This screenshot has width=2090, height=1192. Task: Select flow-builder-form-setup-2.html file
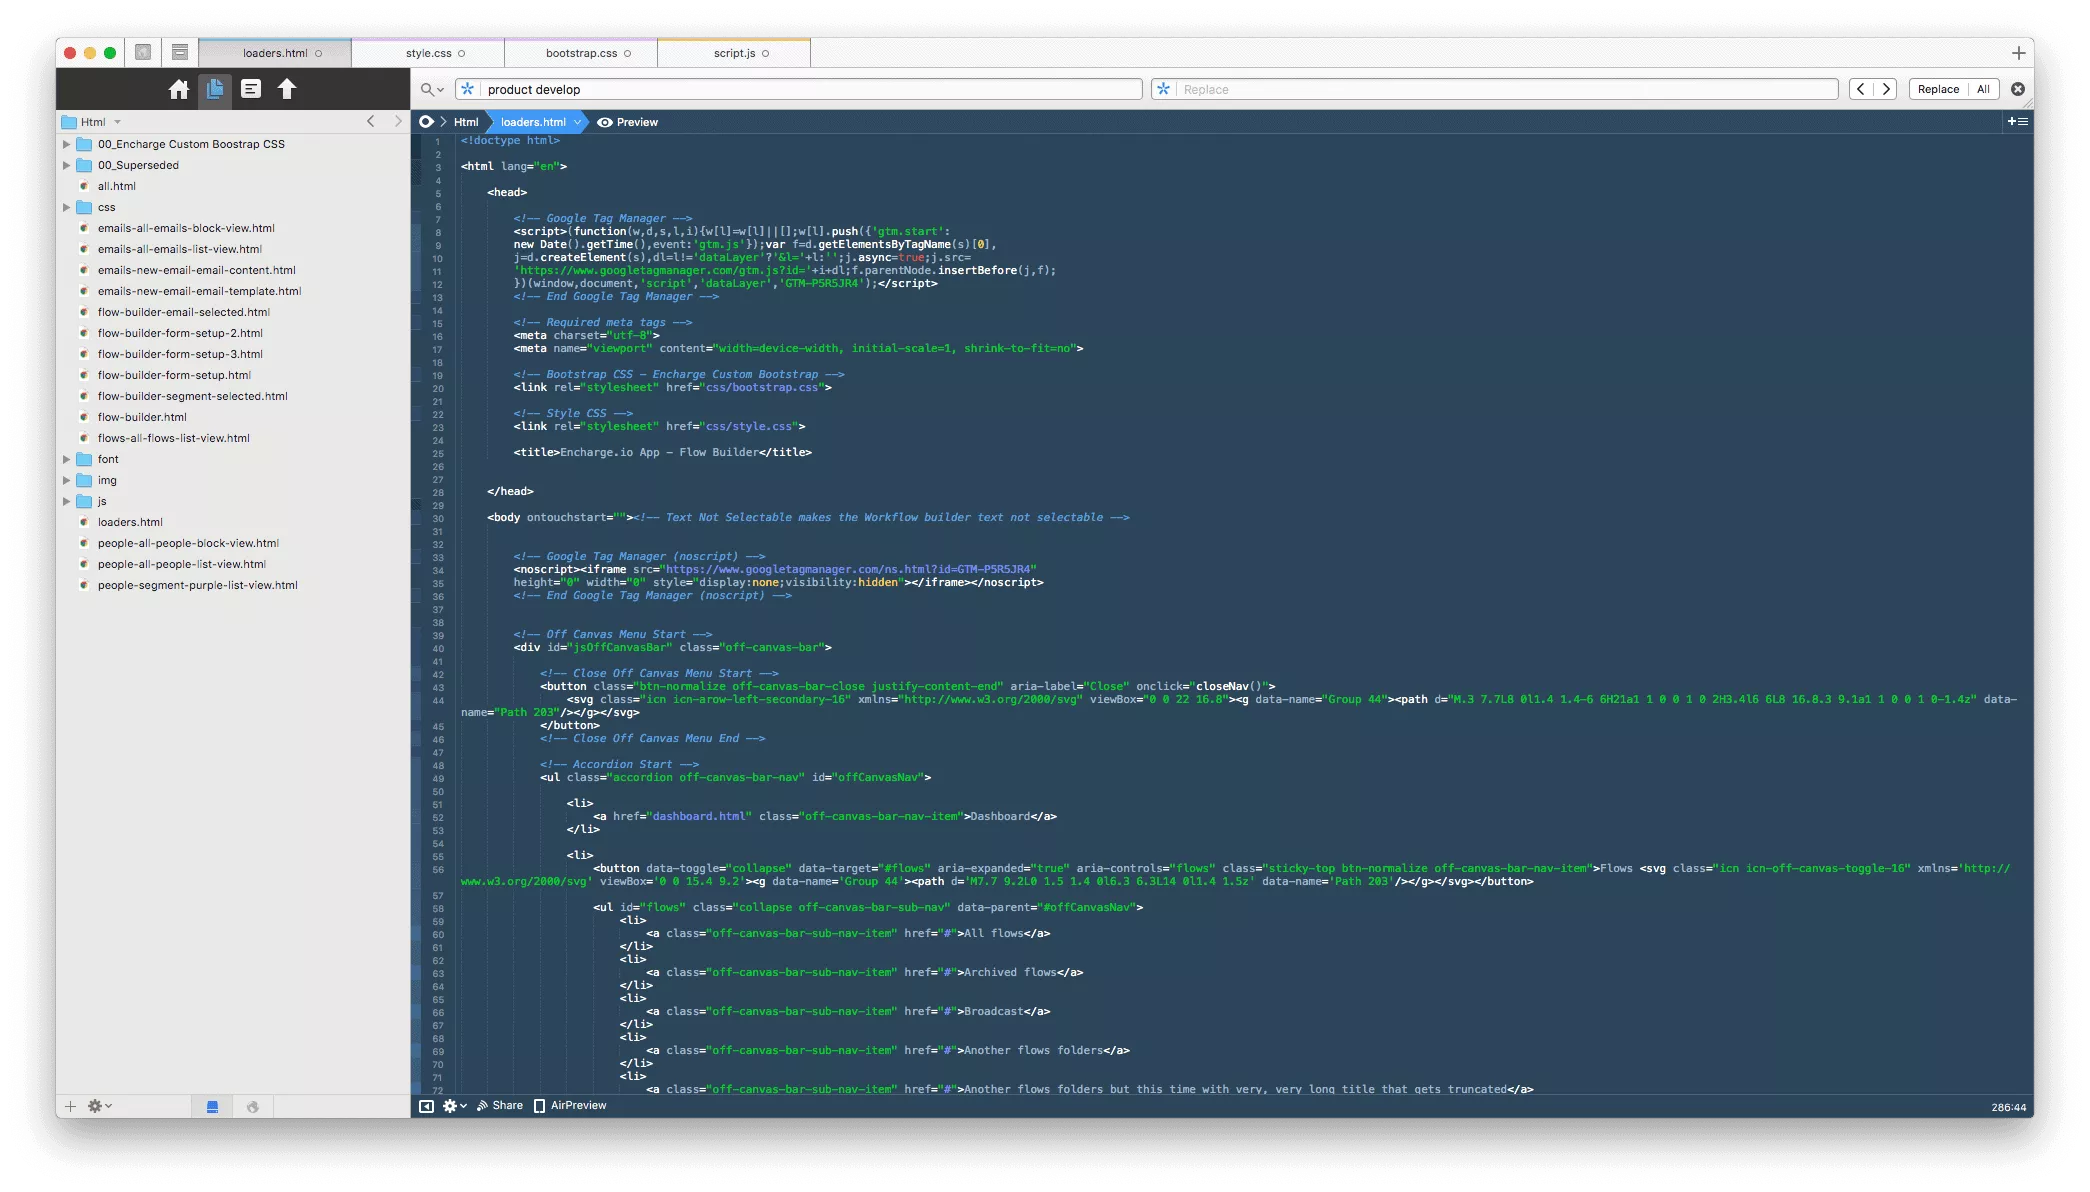point(180,333)
